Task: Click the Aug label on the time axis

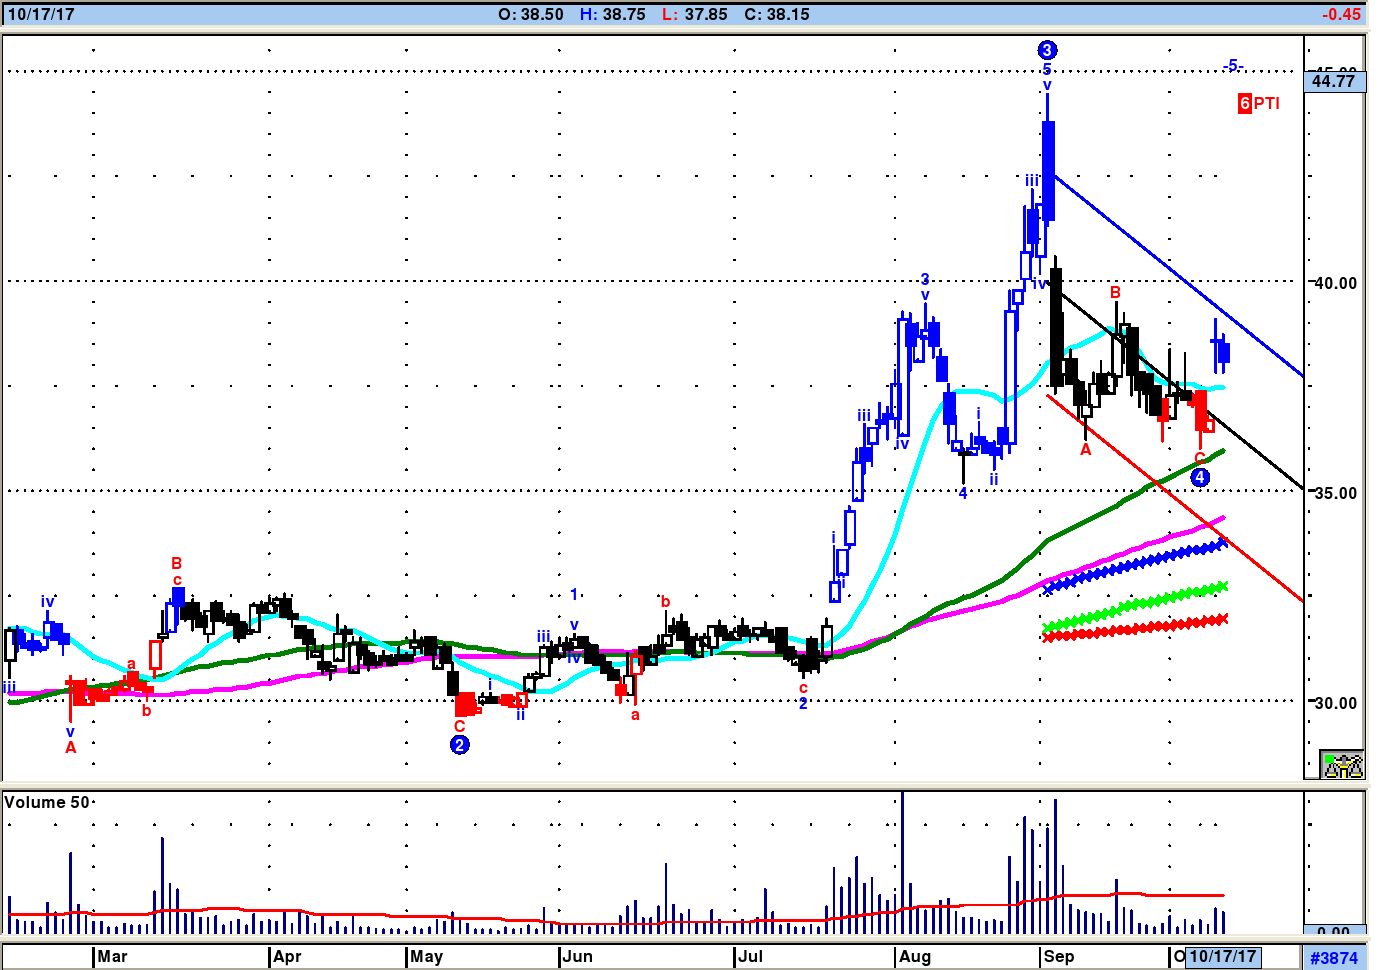Action: 914,957
